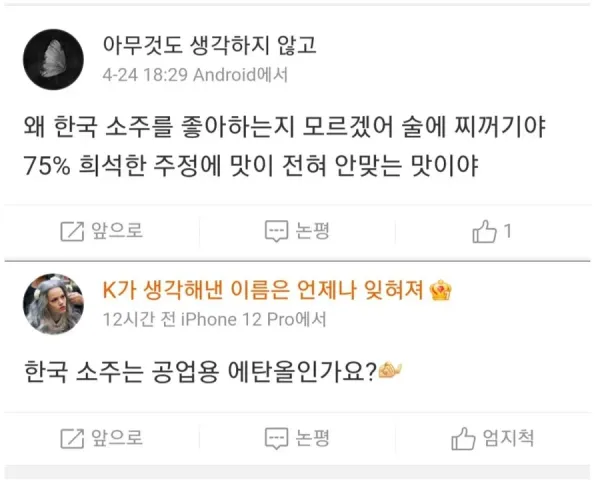Tap the speech bubble icon under the second comment
Screen dimensions: 600x480
pyautogui.click(x=276, y=438)
